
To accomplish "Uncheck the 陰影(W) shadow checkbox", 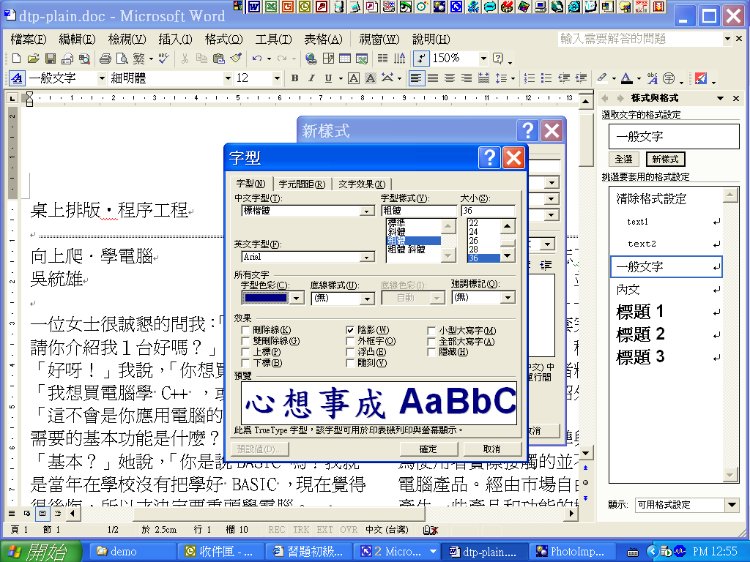I will [350, 330].
